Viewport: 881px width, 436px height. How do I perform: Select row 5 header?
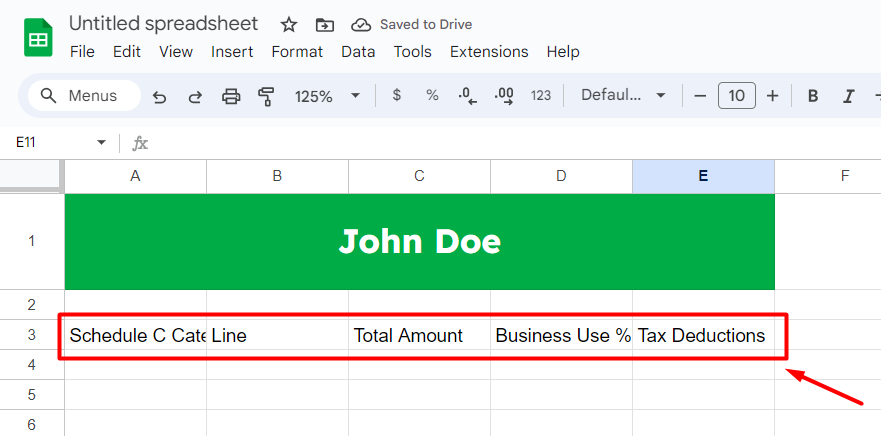(32, 394)
